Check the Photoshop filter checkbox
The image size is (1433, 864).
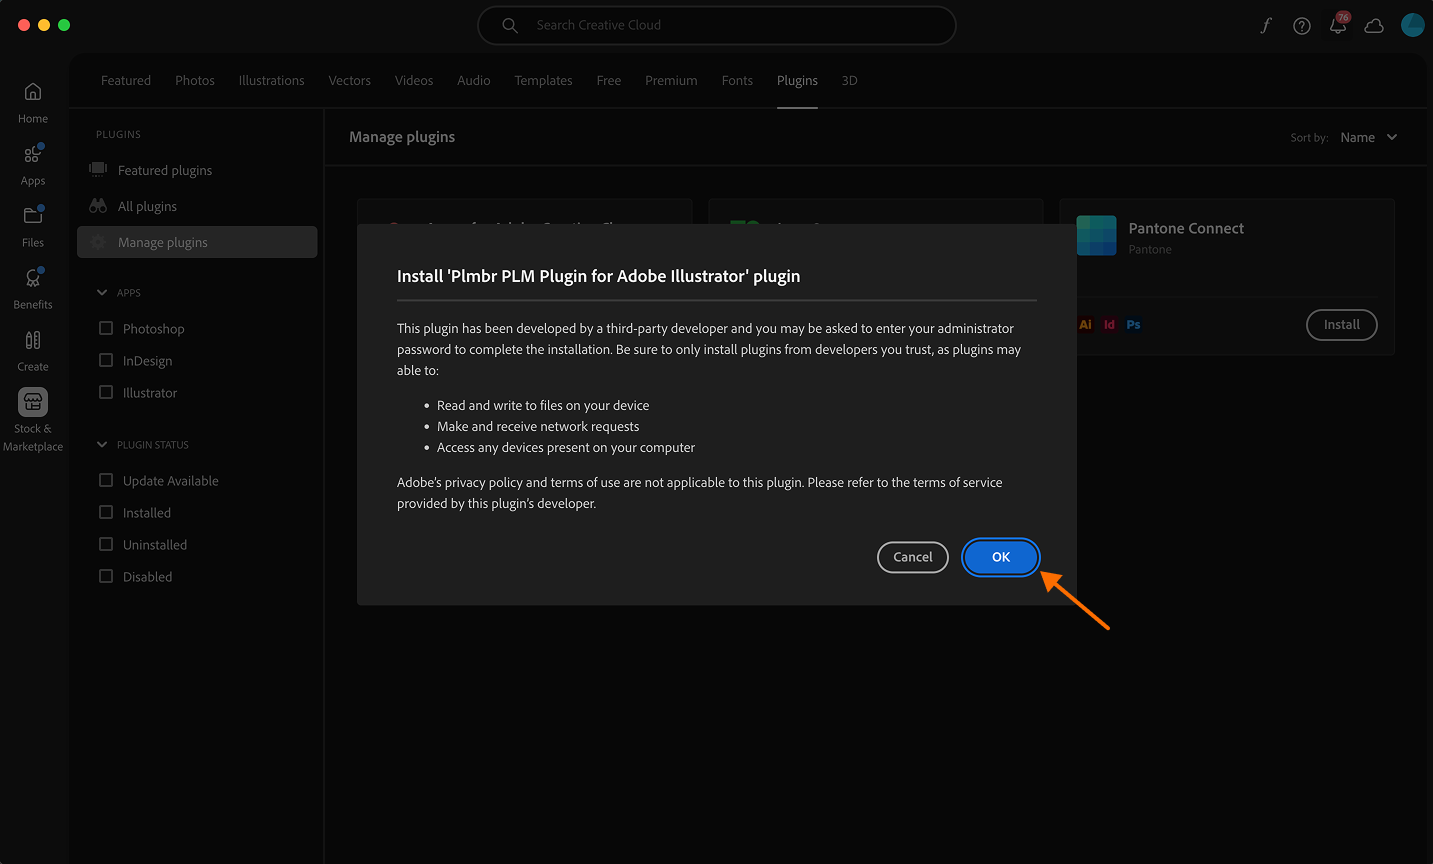(x=105, y=328)
